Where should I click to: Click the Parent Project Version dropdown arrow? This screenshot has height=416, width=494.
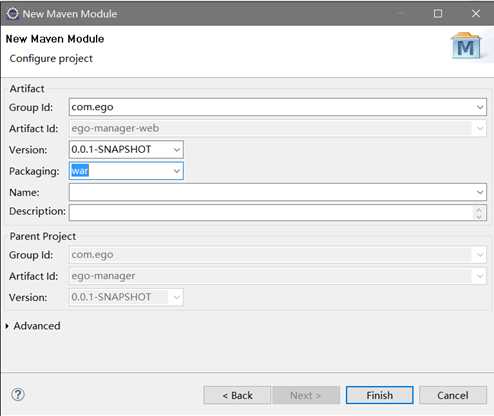(177, 297)
